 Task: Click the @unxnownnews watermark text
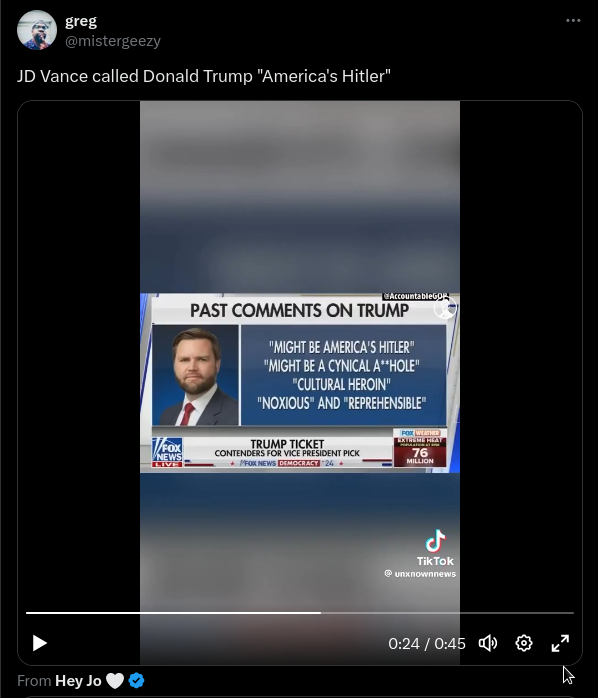coord(420,573)
